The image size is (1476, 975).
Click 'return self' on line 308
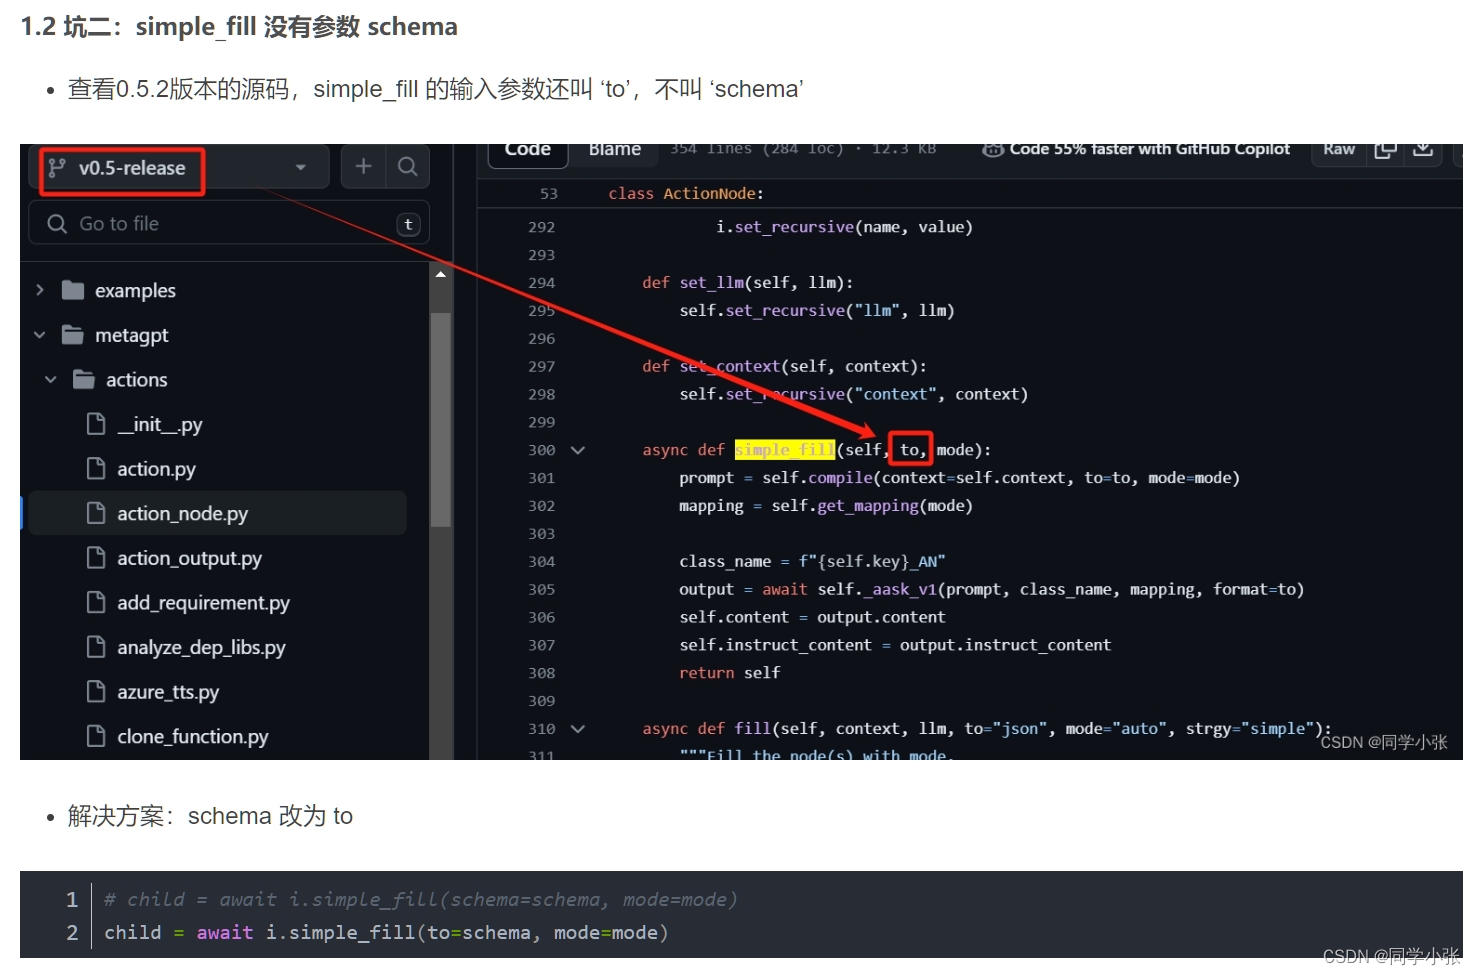pyautogui.click(x=730, y=673)
